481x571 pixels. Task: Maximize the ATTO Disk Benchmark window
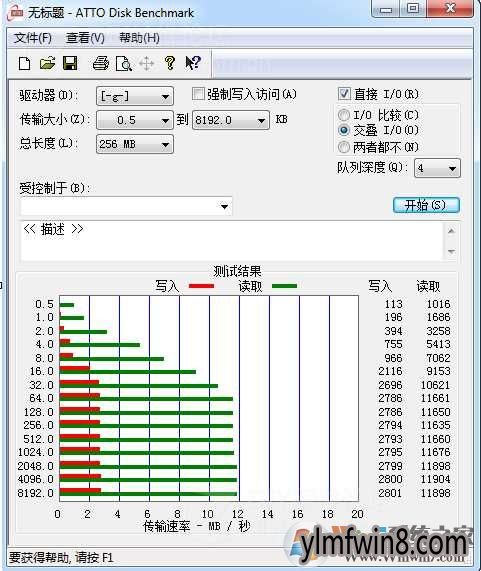[x=413, y=9]
